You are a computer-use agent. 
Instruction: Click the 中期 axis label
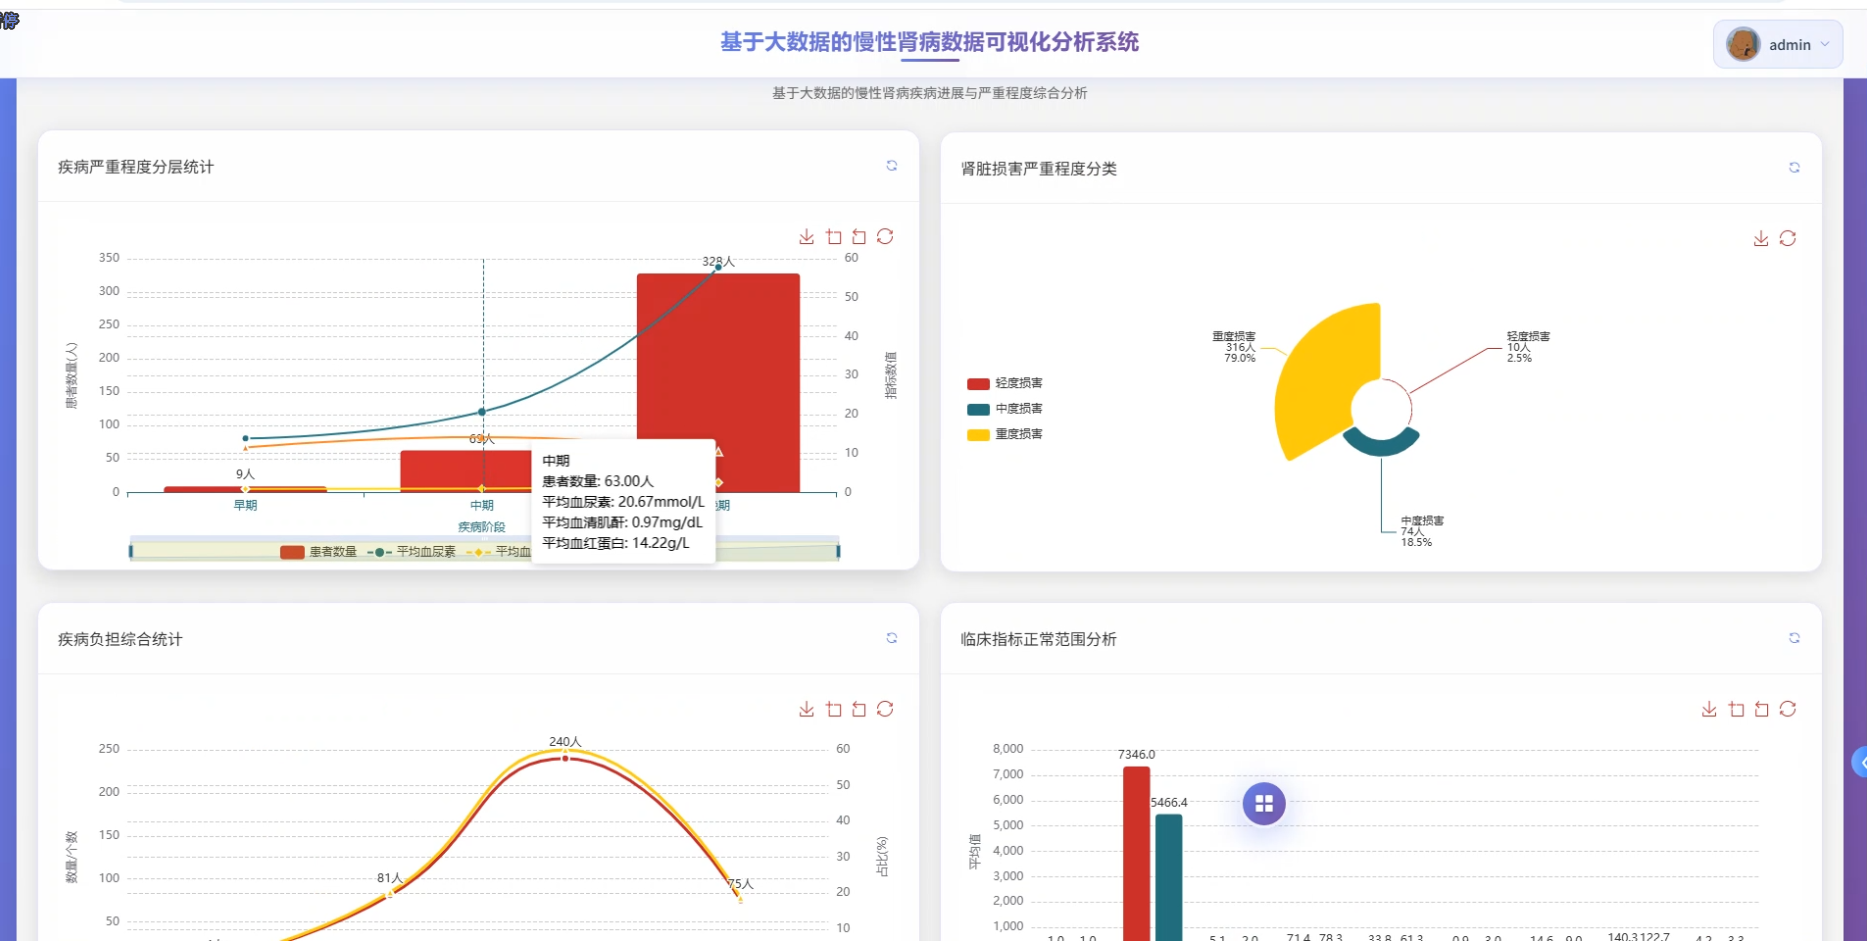482,505
